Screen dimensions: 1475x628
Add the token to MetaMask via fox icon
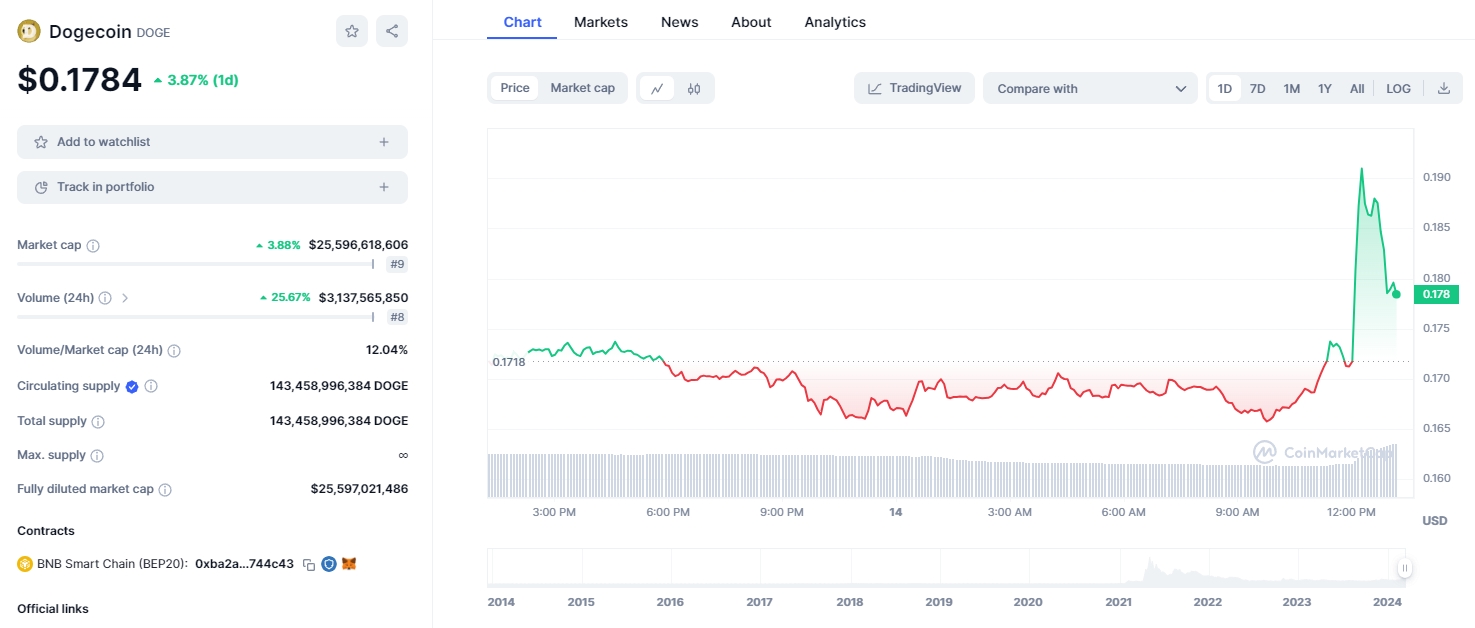pyautogui.click(x=349, y=564)
